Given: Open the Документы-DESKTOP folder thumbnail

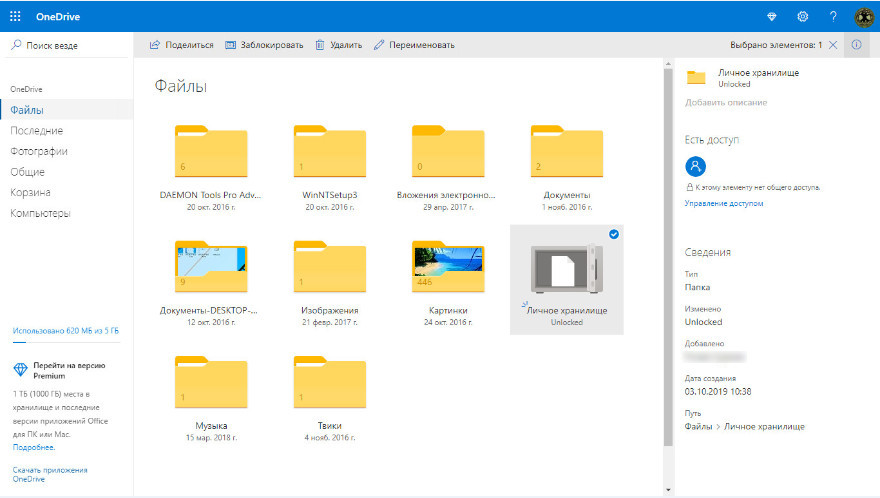Looking at the screenshot, I should (x=211, y=266).
